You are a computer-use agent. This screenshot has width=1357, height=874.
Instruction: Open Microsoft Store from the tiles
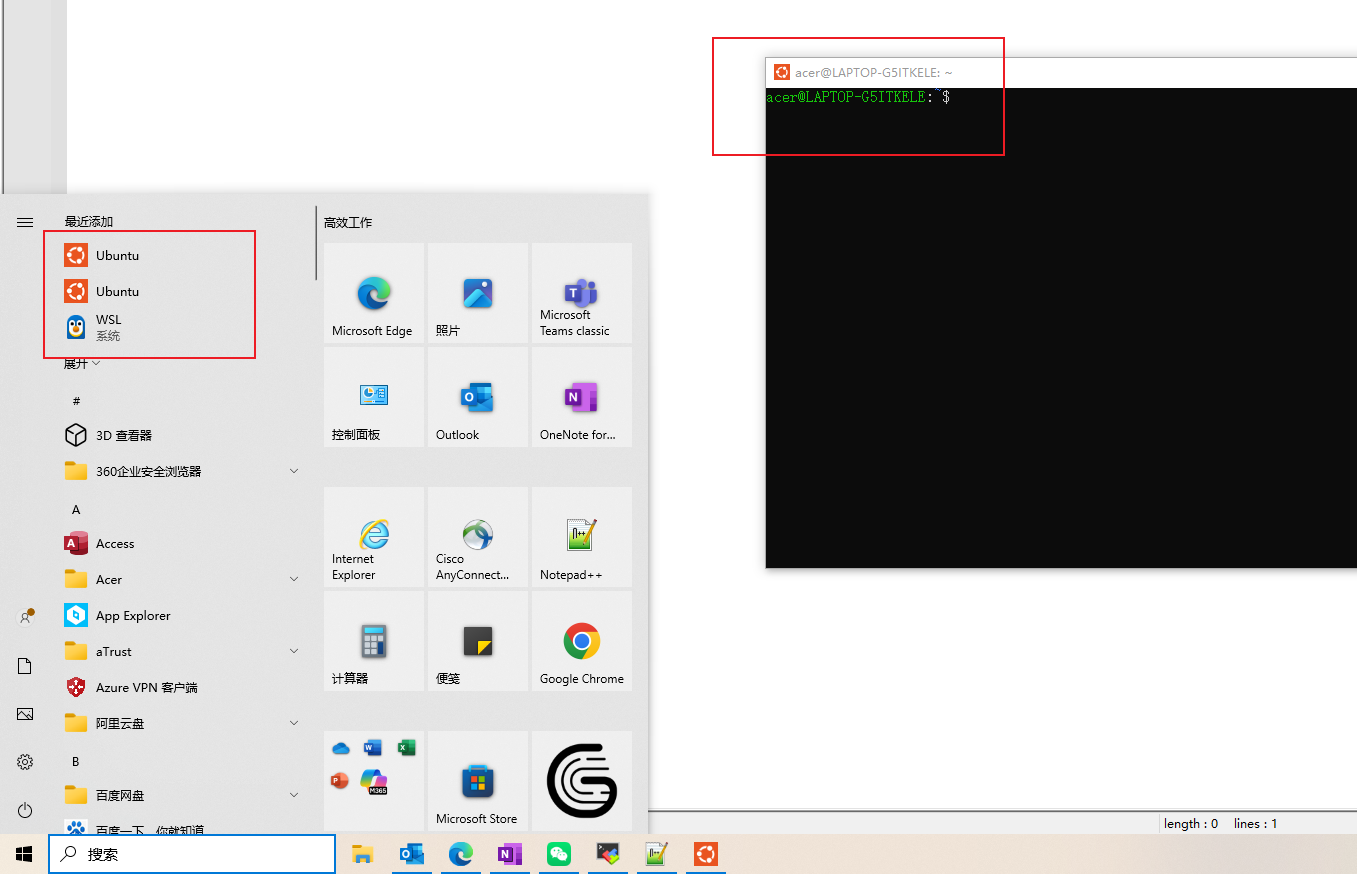tap(477, 780)
